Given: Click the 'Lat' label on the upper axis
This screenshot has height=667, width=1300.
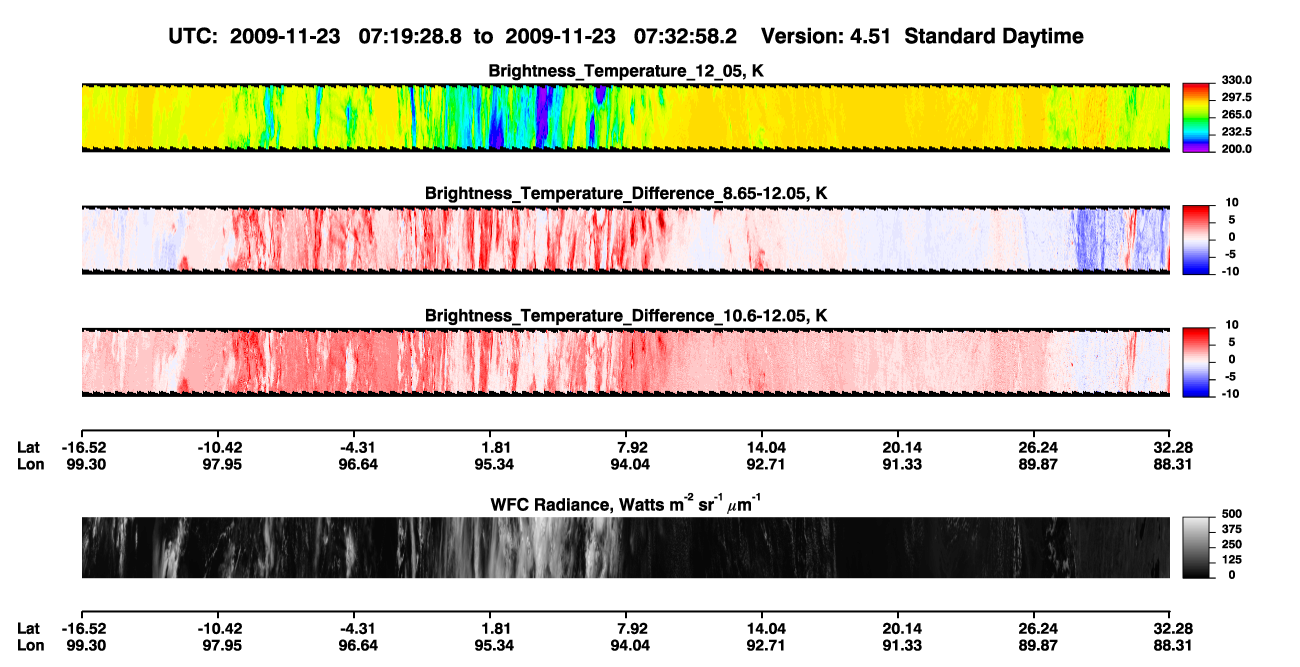Looking at the screenshot, I should pos(28,448).
